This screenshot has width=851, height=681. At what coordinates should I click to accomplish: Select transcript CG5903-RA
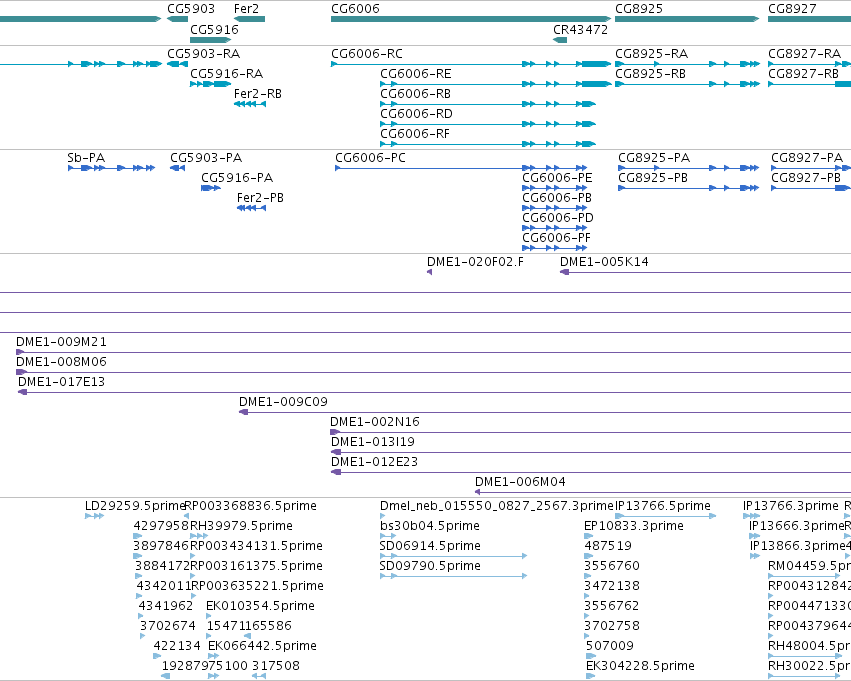click(x=204, y=54)
